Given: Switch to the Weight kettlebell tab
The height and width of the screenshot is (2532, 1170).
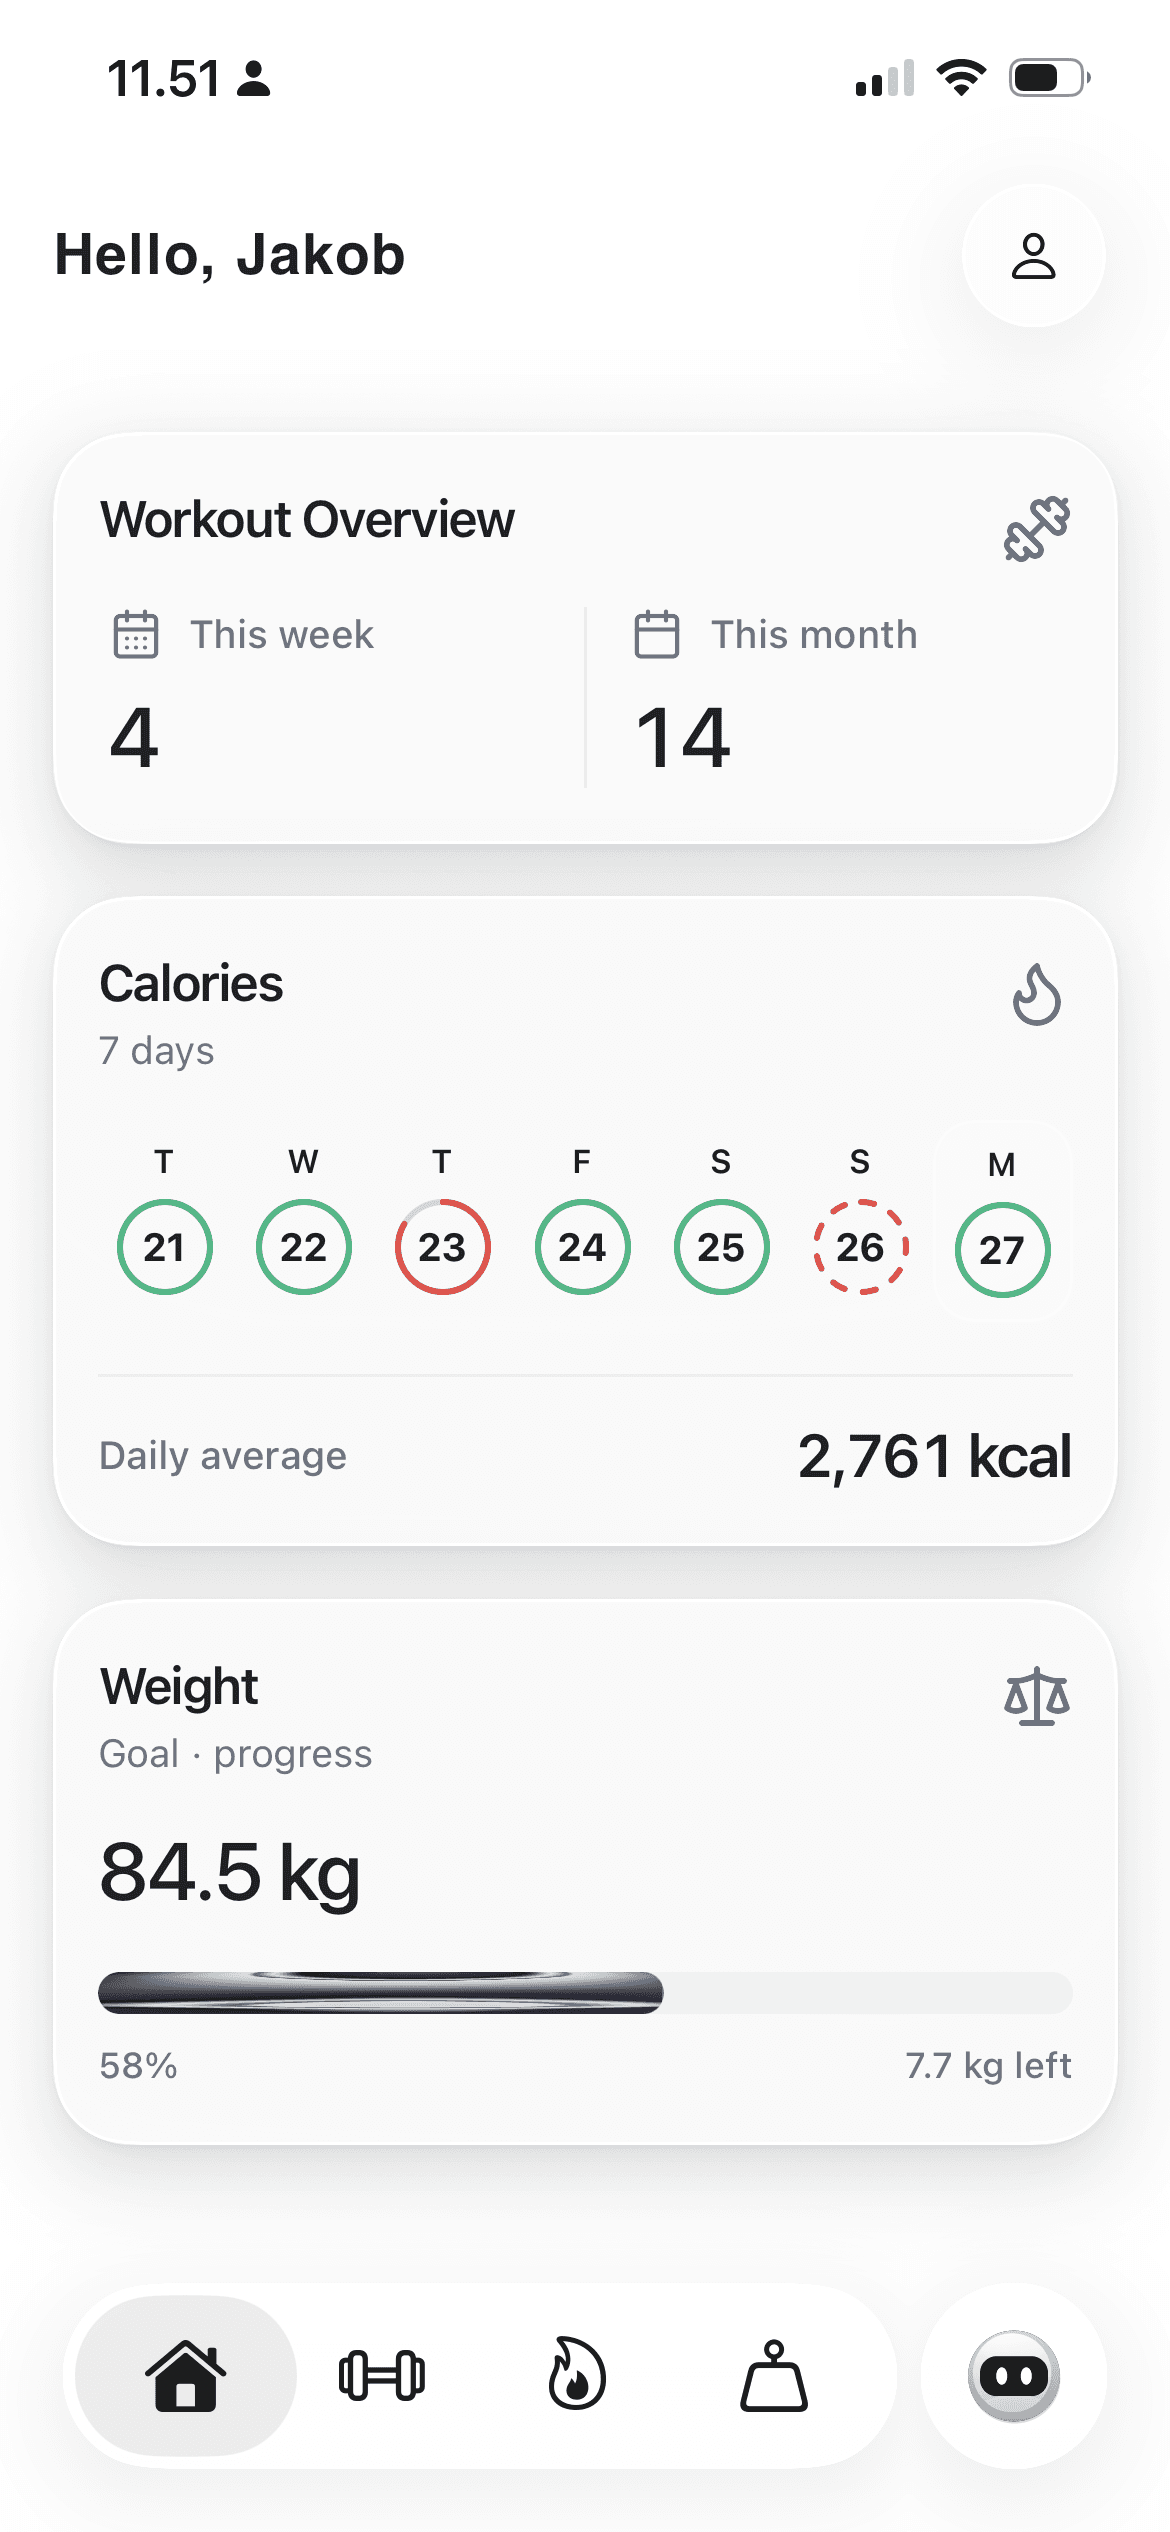Looking at the screenshot, I should click(774, 2376).
